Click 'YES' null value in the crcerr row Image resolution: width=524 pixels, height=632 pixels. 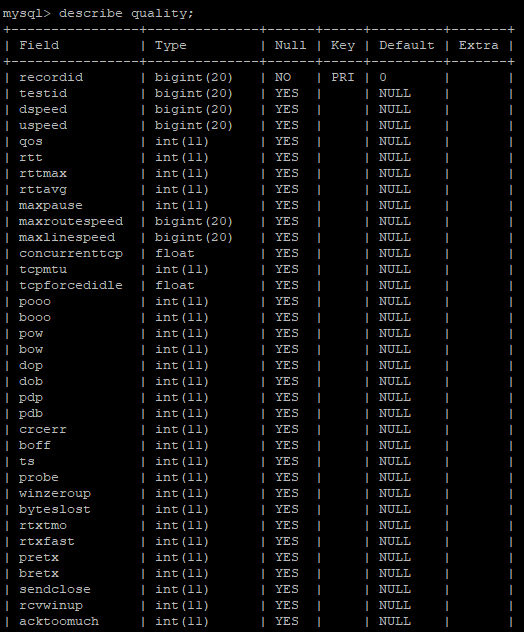pos(287,429)
